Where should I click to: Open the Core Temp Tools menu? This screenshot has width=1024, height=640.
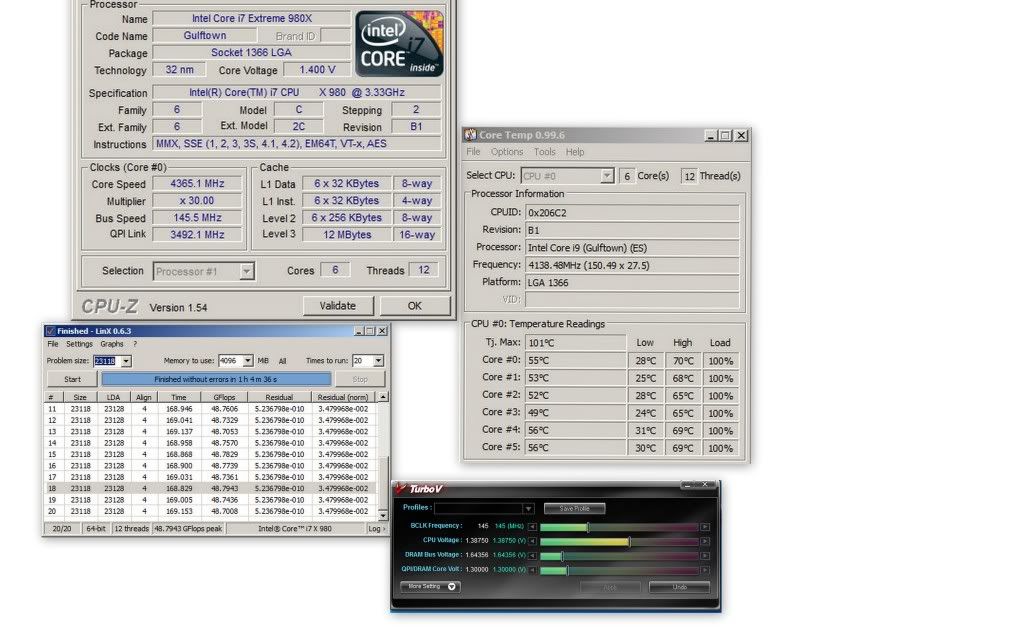pyautogui.click(x=545, y=152)
